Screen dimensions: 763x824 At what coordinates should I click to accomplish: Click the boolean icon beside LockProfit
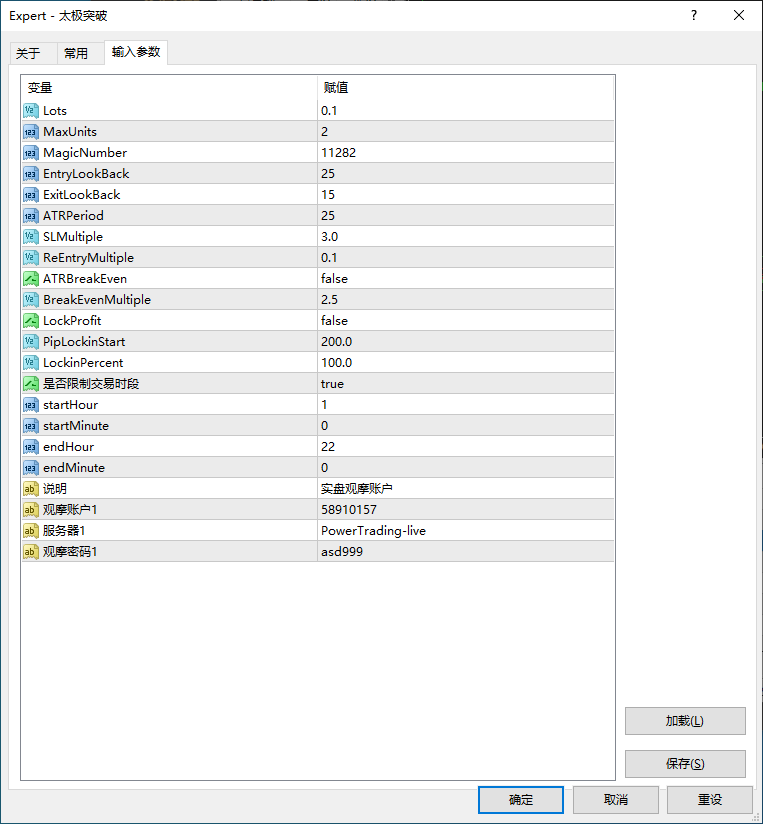pyautogui.click(x=30, y=321)
